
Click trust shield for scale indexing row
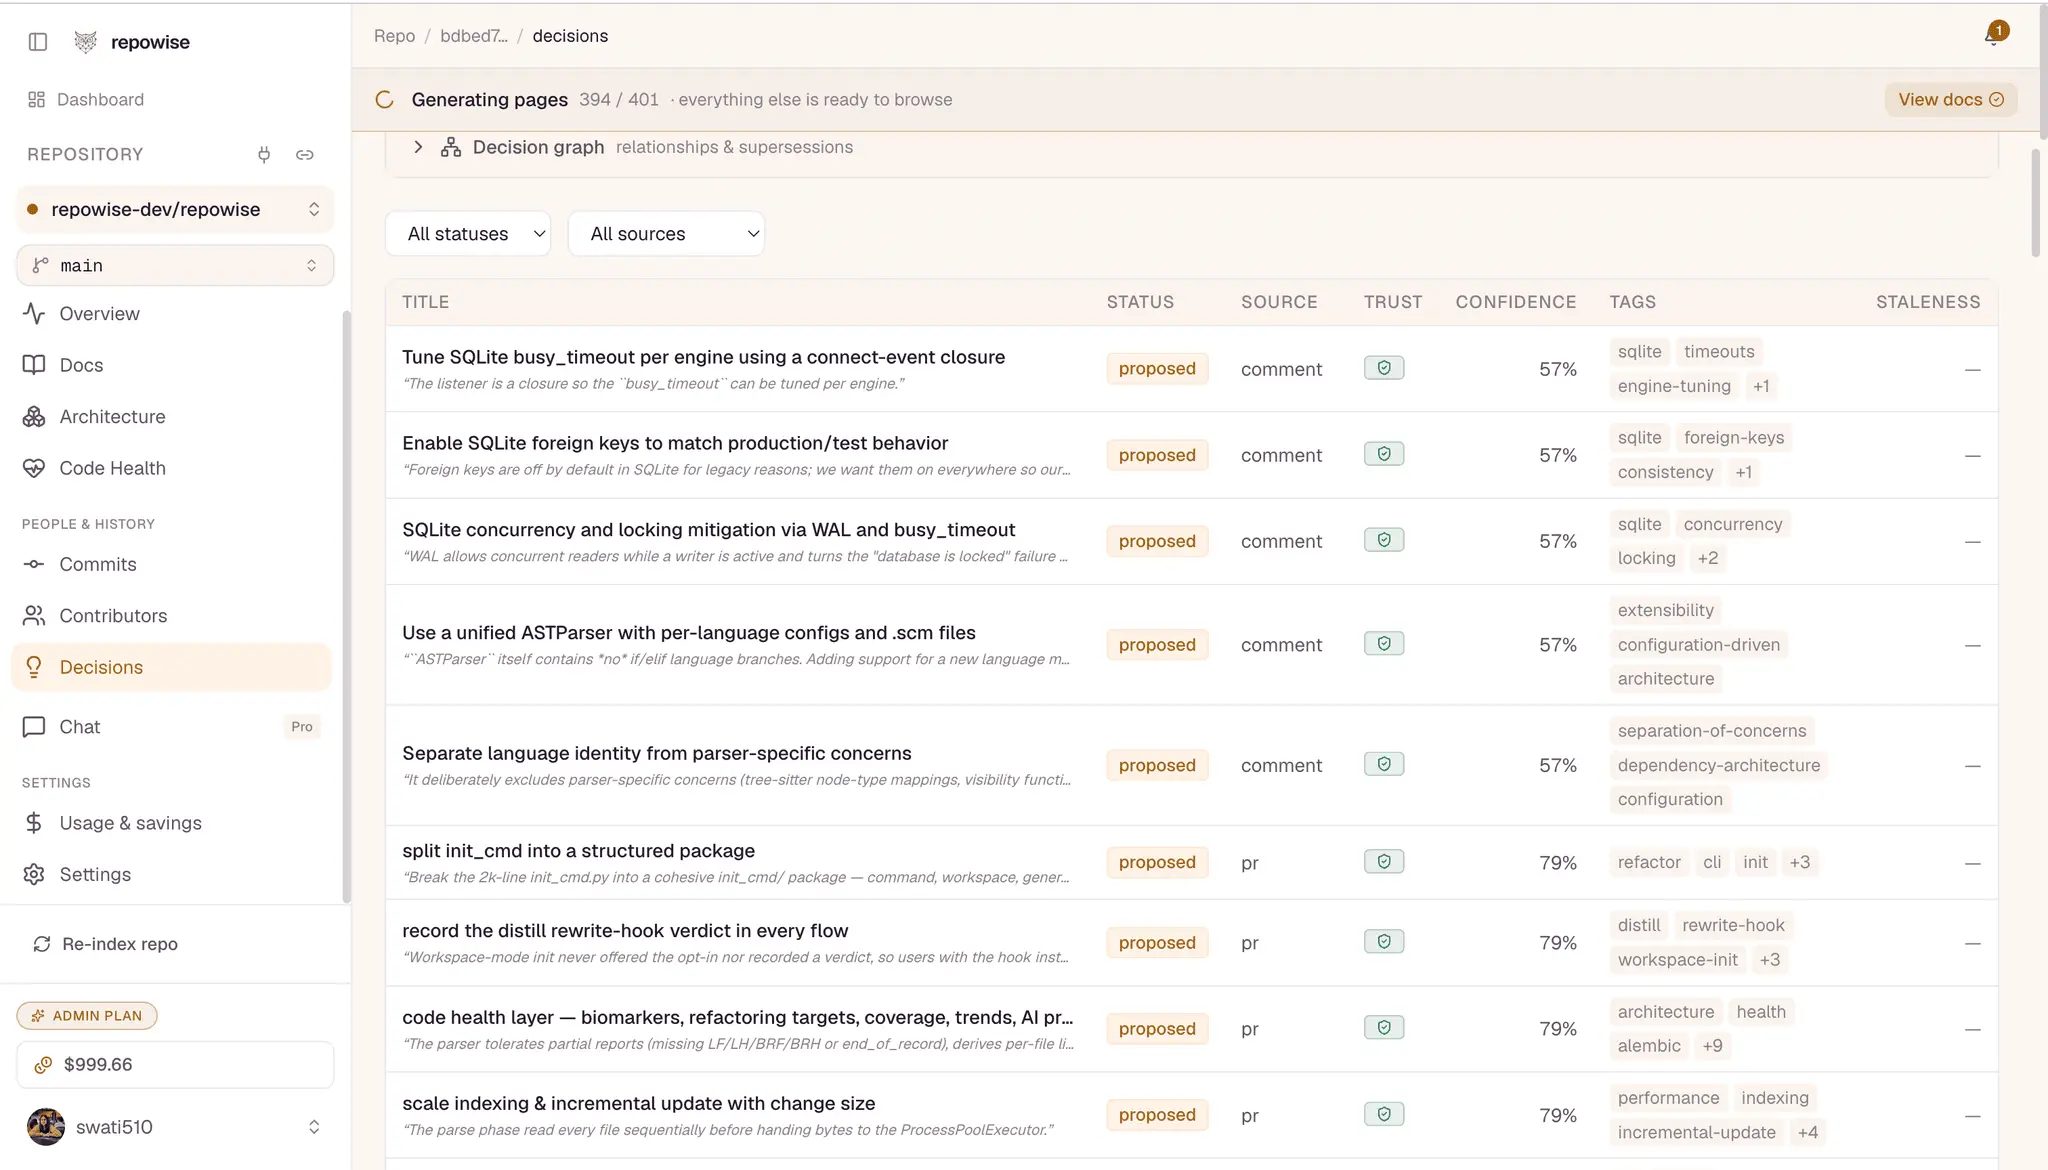click(x=1384, y=1114)
